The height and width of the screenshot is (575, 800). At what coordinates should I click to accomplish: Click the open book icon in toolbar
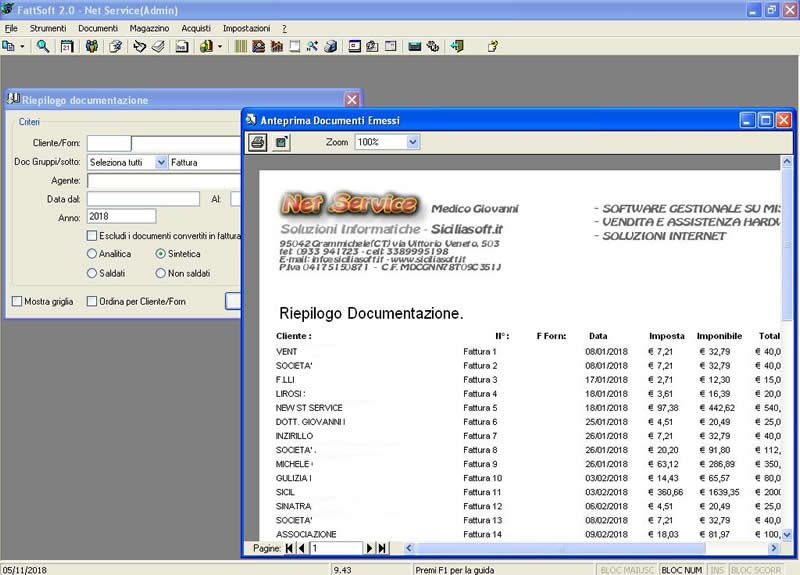[158, 46]
